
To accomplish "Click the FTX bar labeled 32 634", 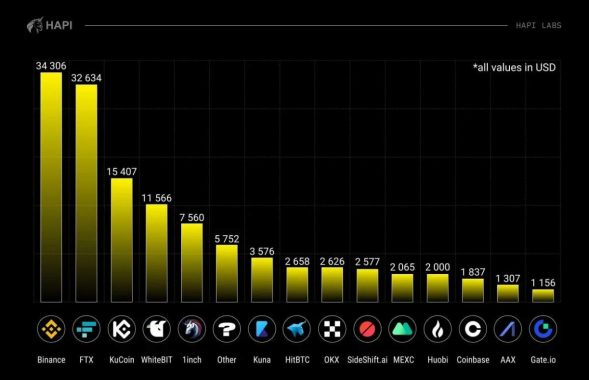I will tap(86, 193).
